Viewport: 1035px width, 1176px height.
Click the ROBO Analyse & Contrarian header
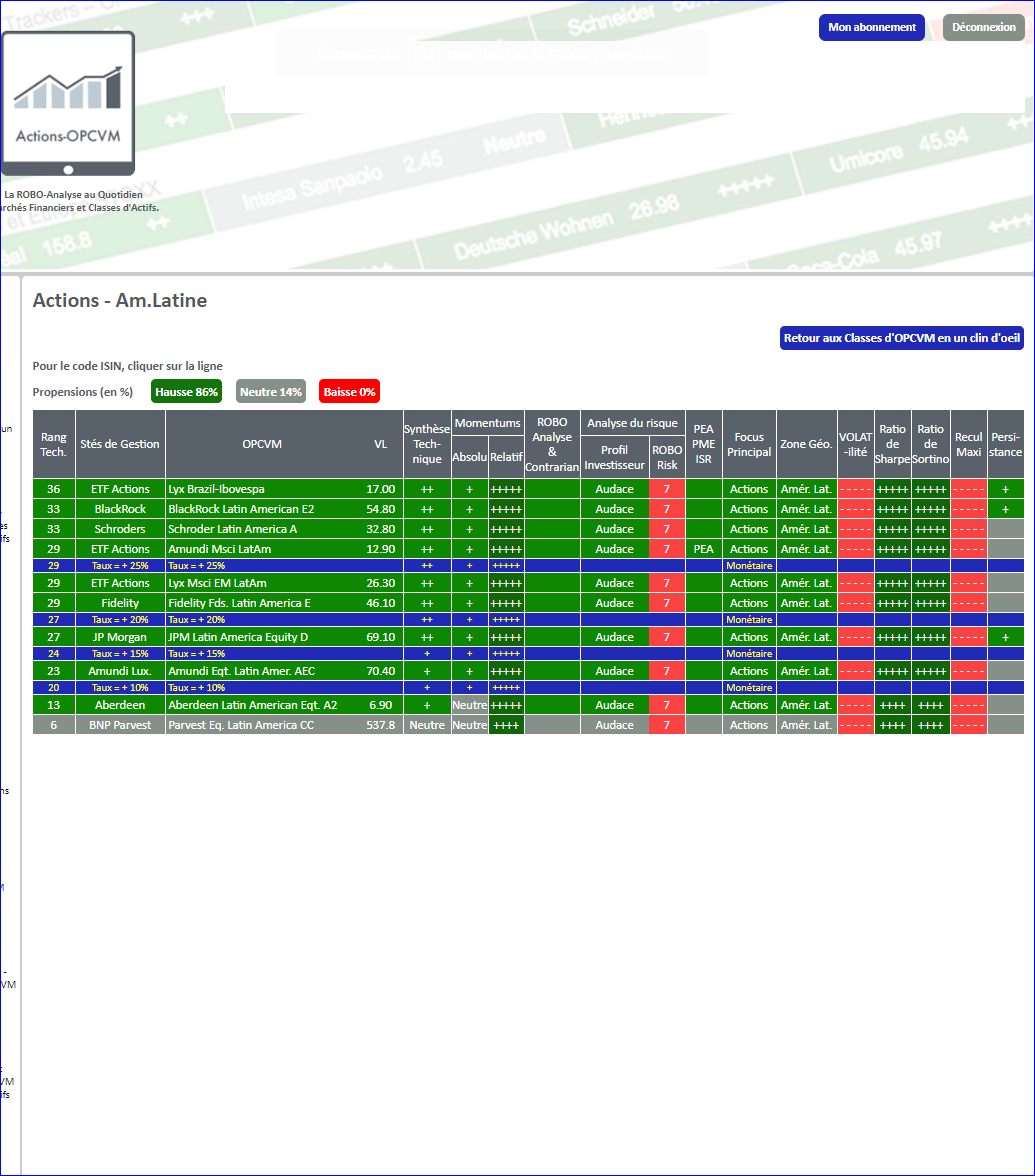coord(552,444)
